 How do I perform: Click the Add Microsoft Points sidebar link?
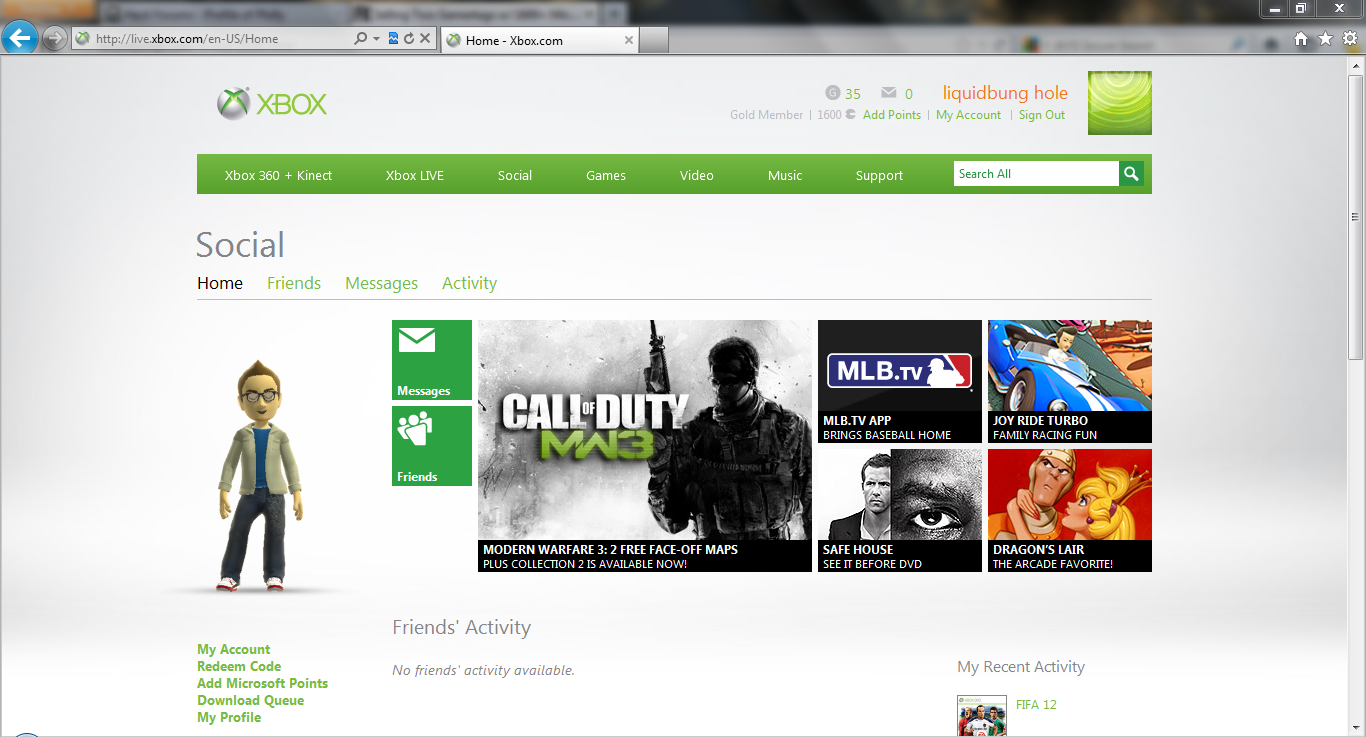point(263,684)
